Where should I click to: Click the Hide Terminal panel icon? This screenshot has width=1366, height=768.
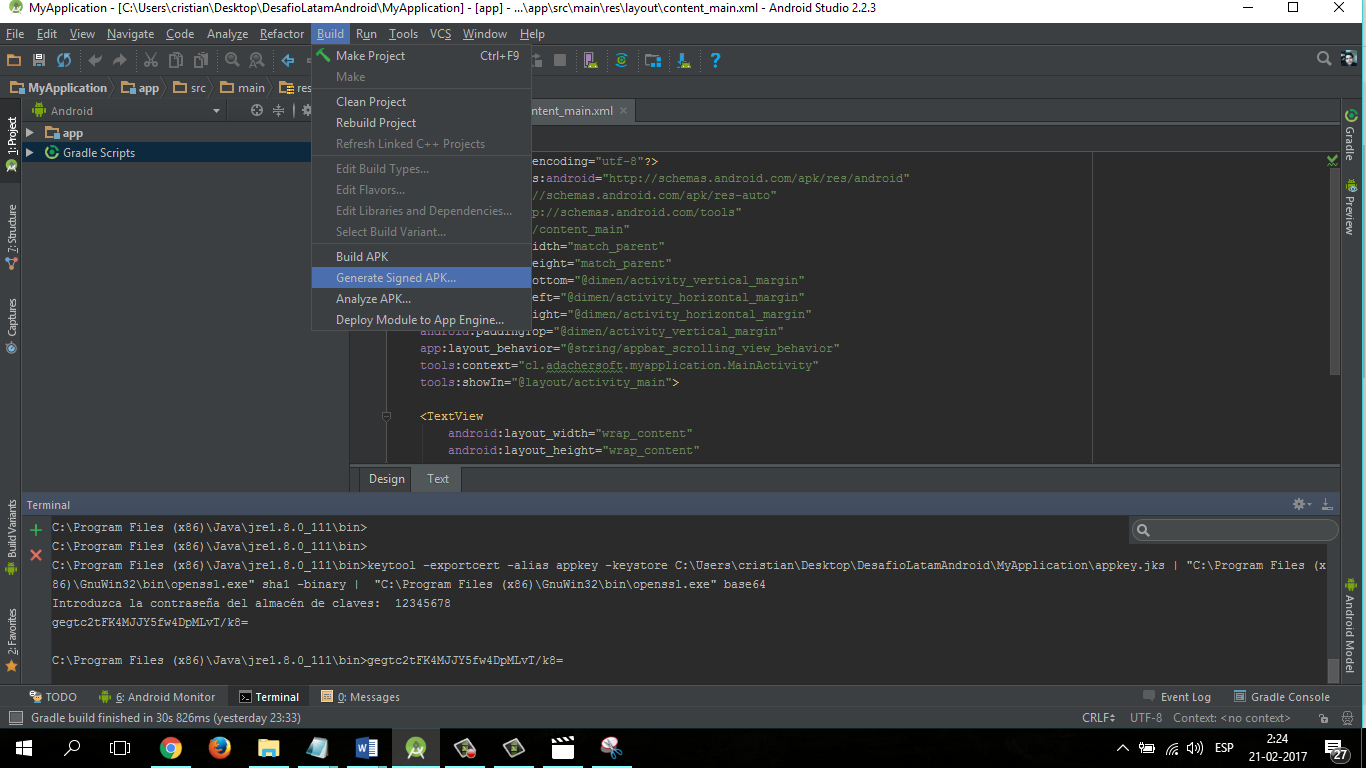pyautogui.click(x=1327, y=504)
